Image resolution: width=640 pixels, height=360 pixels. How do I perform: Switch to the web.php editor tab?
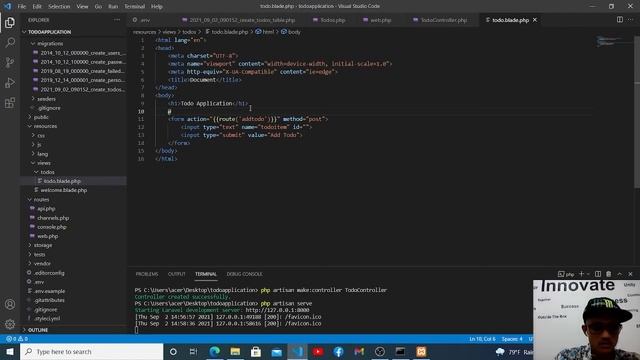click(x=380, y=20)
